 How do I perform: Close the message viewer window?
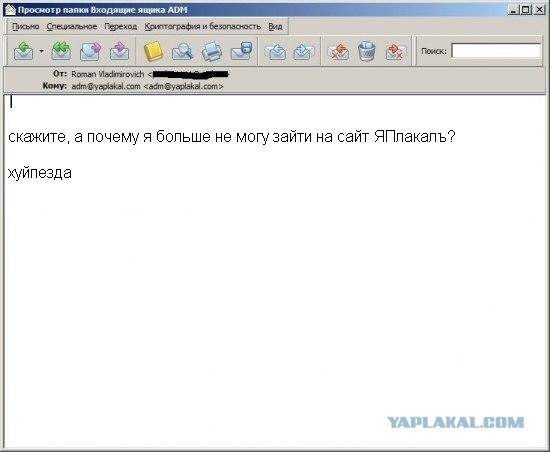(x=539, y=10)
